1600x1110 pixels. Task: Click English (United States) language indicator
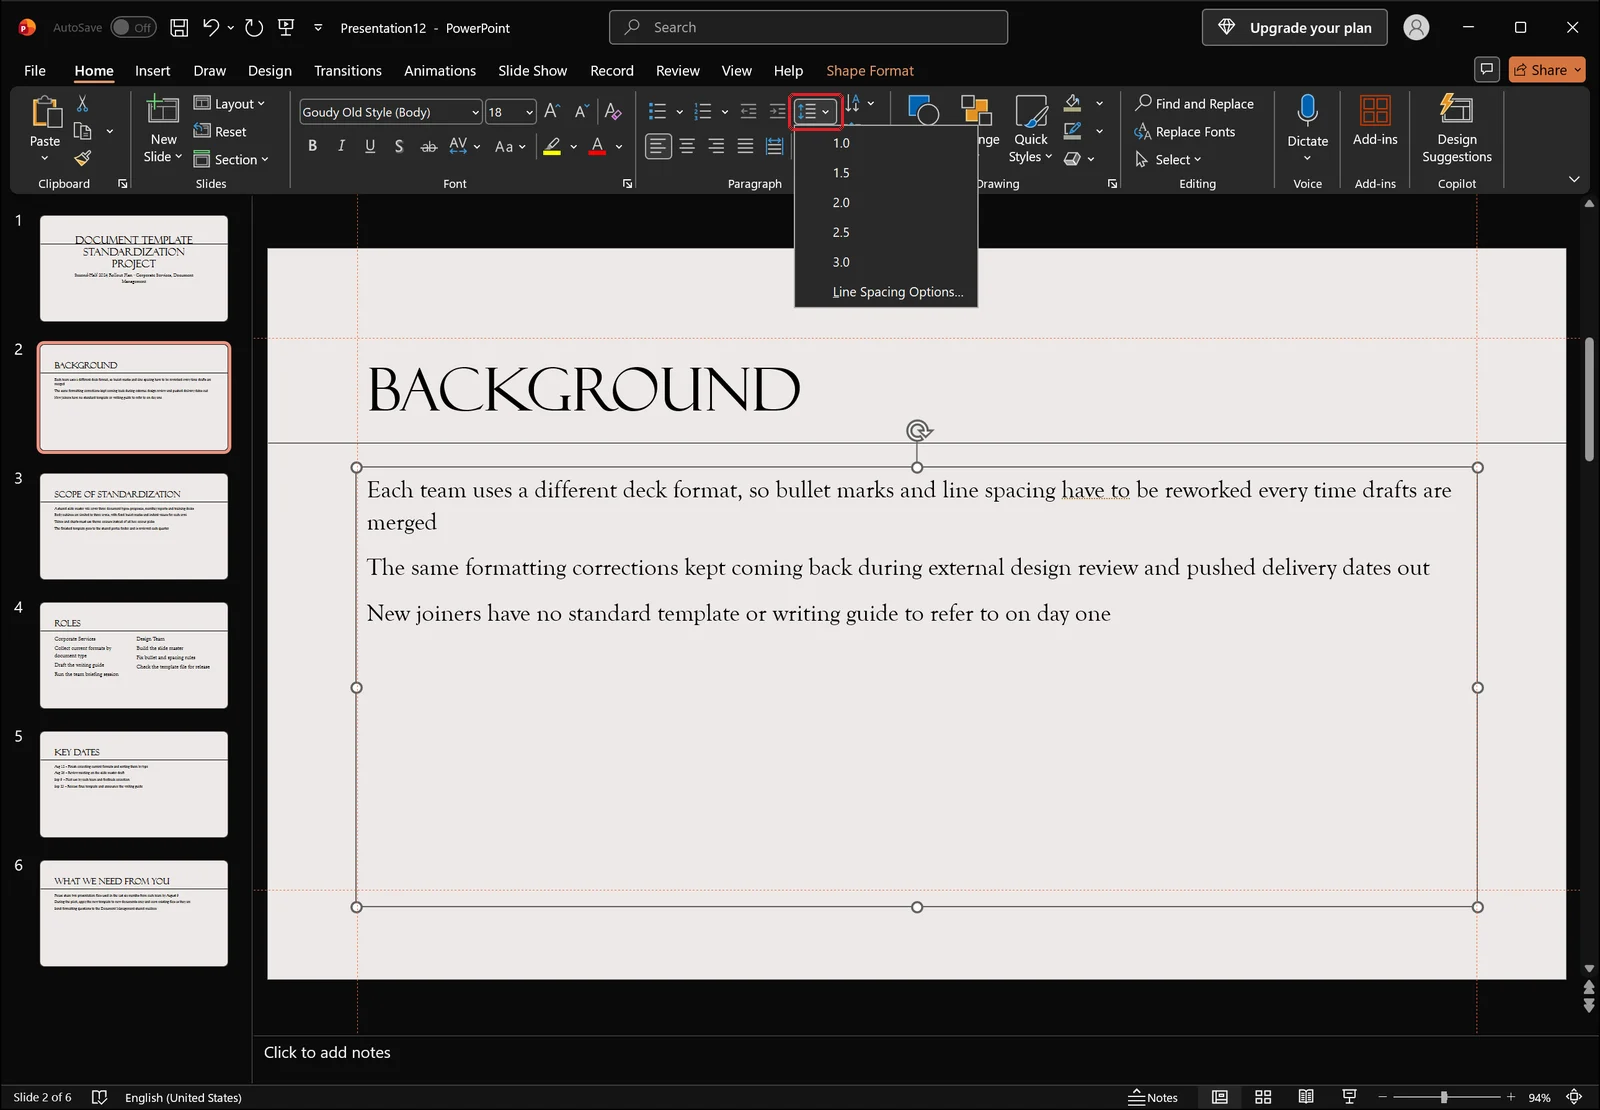tap(183, 1097)
